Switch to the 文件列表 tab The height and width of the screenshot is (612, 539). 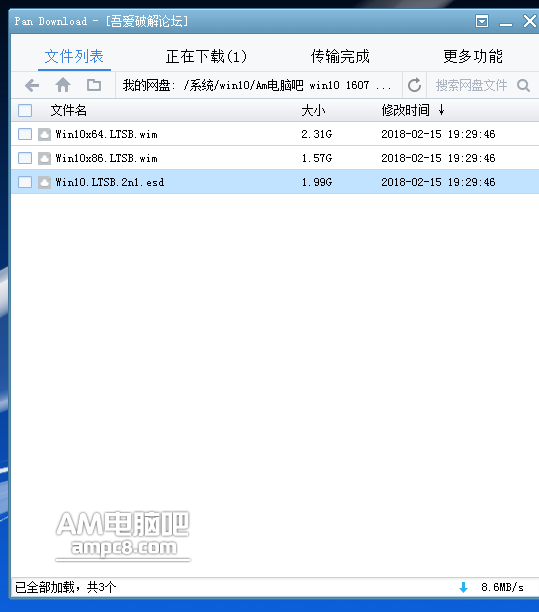pyautogui.click(x=74, y=57)
